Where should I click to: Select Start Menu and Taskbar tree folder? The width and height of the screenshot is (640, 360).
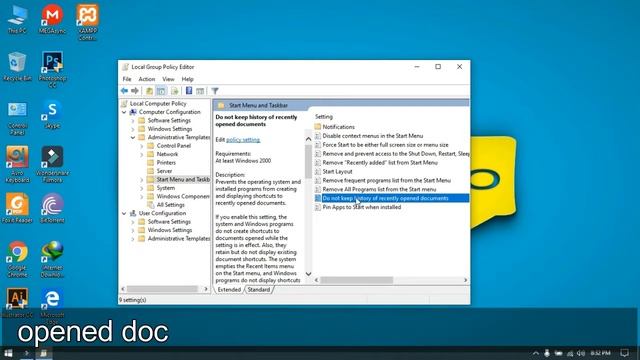(x=183, y=180)
